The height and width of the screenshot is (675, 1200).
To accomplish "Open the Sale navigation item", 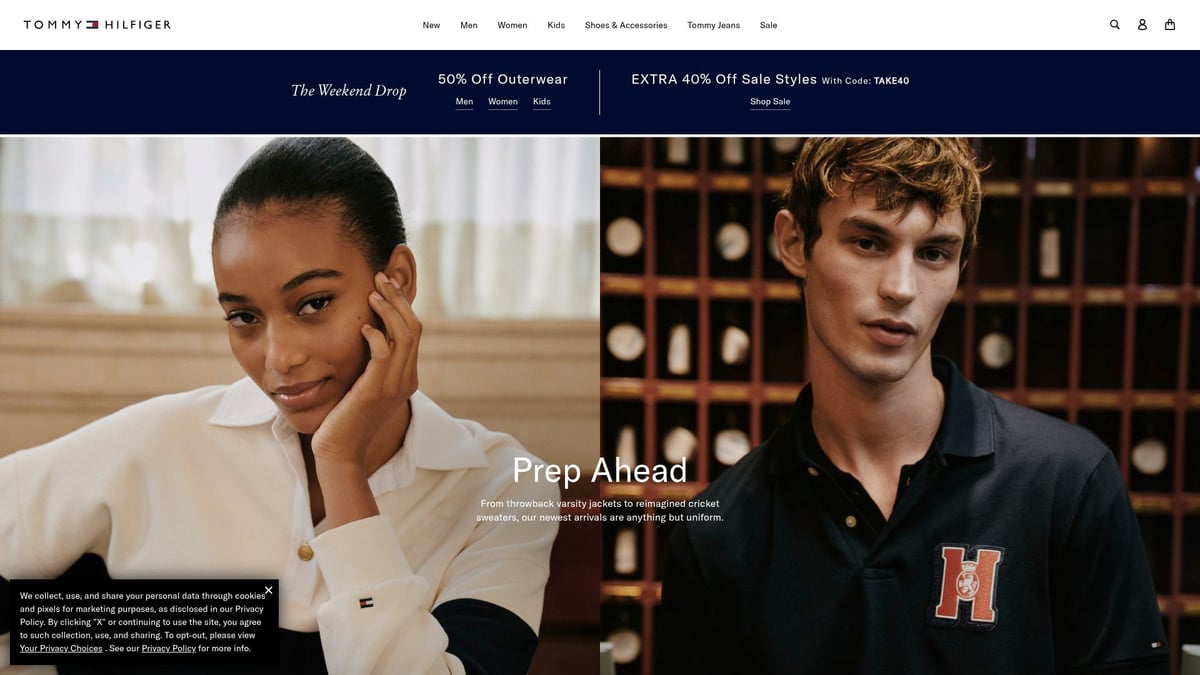I will point(768,25).
